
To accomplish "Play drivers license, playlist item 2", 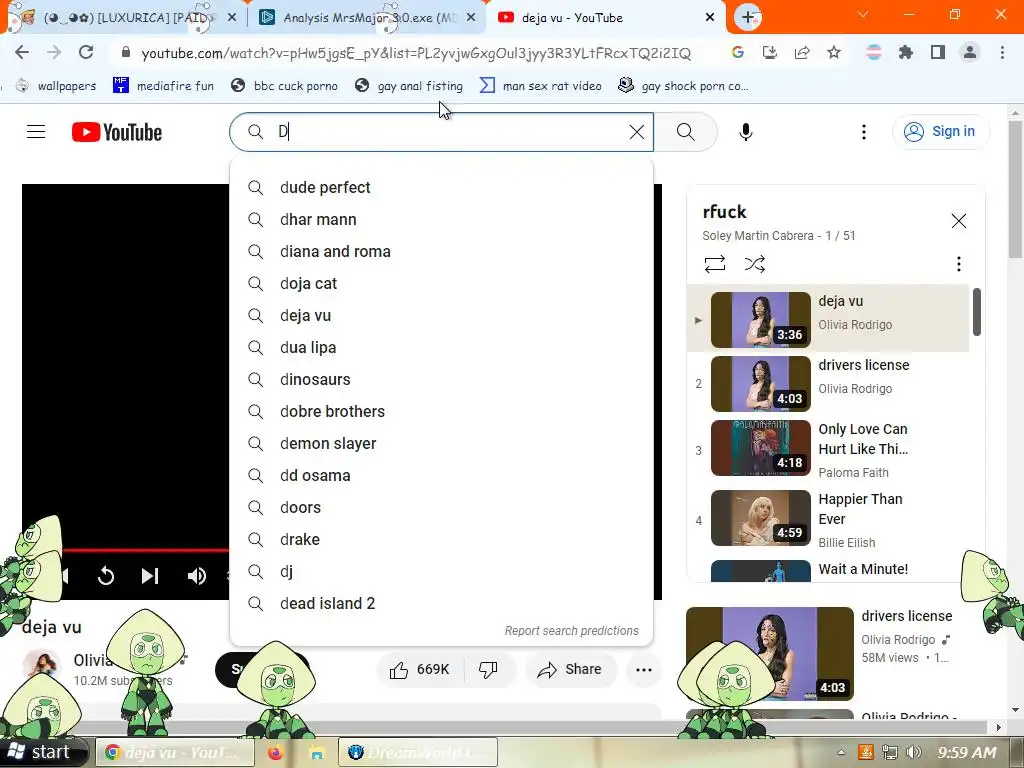I will coord(828,383).
